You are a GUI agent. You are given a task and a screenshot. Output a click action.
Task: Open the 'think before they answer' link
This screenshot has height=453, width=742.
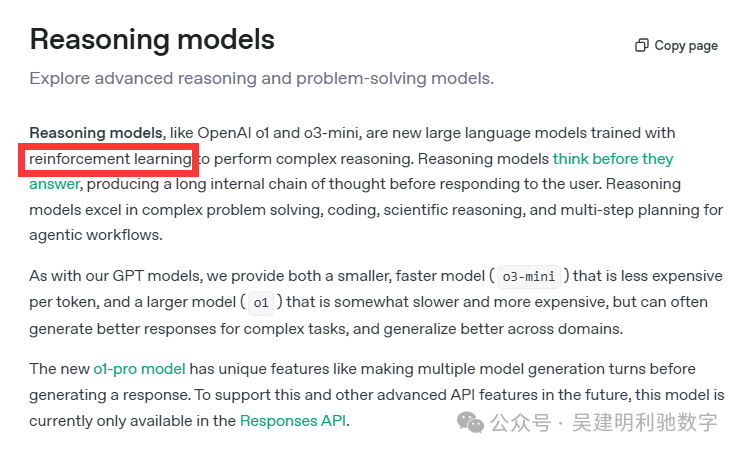pyautogui.click(x=612, y=159)
